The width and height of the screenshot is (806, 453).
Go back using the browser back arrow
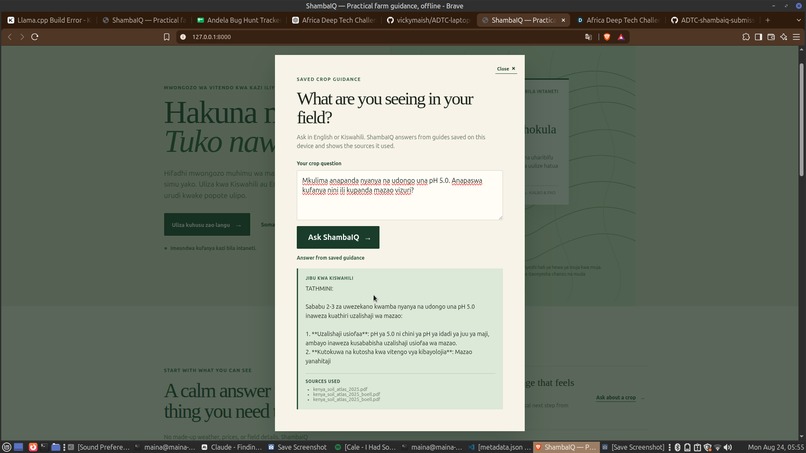coord(9,37)
